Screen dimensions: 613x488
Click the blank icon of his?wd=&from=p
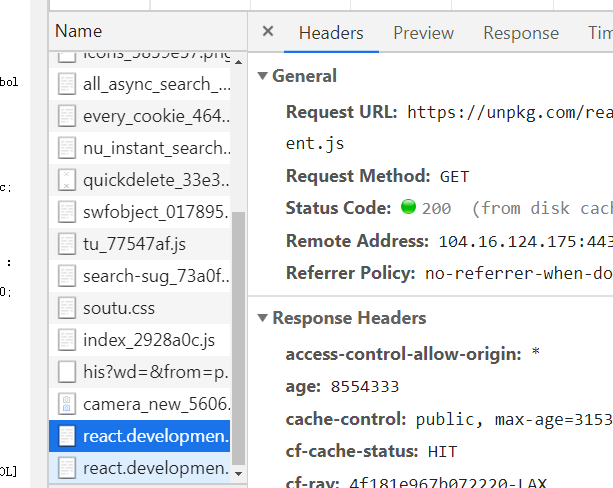pyautogui.click(x=67, y=372)
